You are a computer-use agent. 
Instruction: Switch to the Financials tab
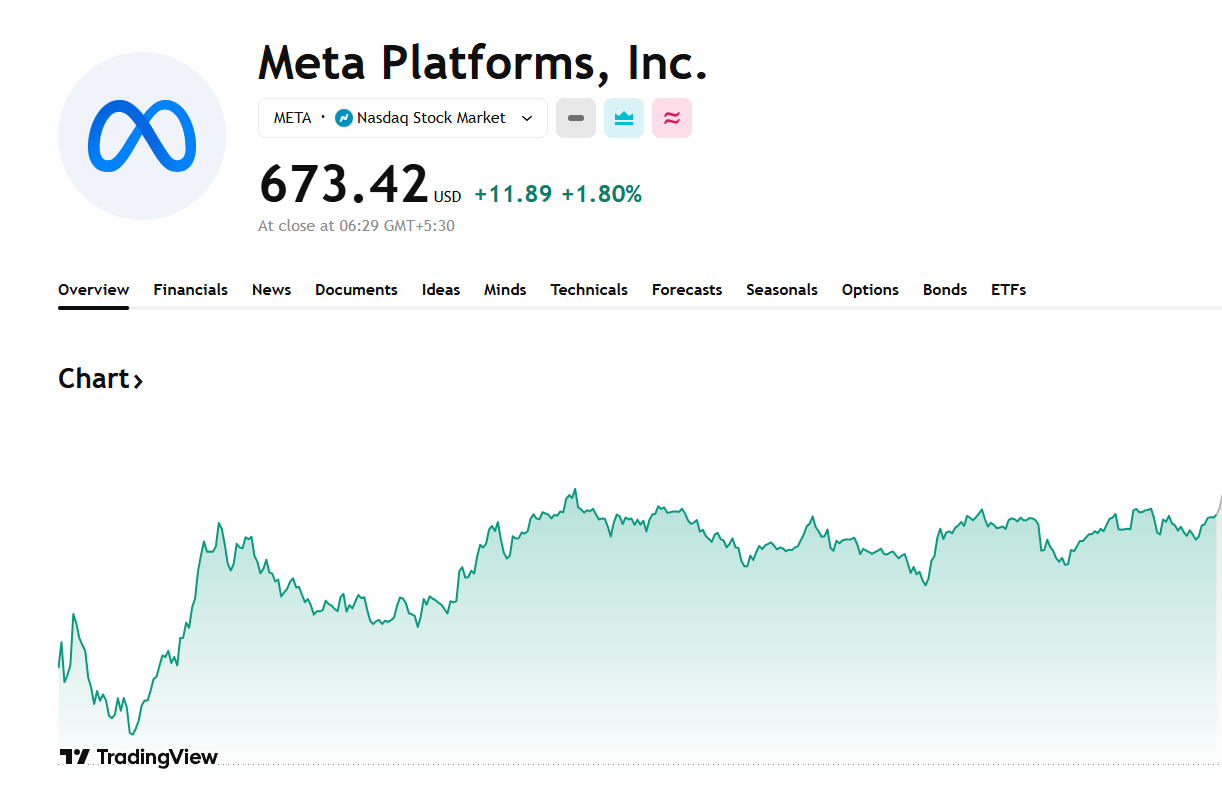pos(190,290)
